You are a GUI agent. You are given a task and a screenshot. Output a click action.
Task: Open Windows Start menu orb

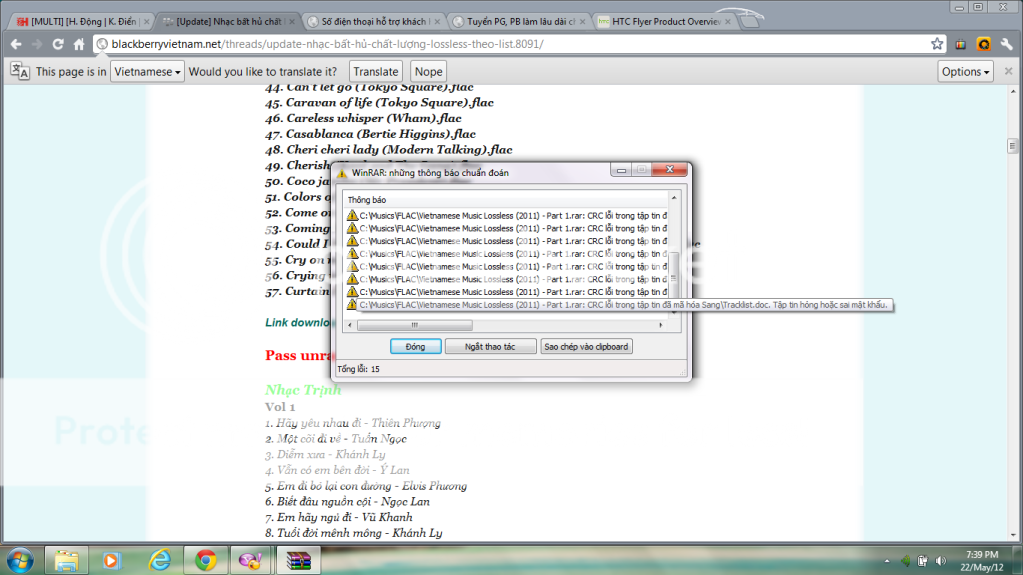pos(20,561)
